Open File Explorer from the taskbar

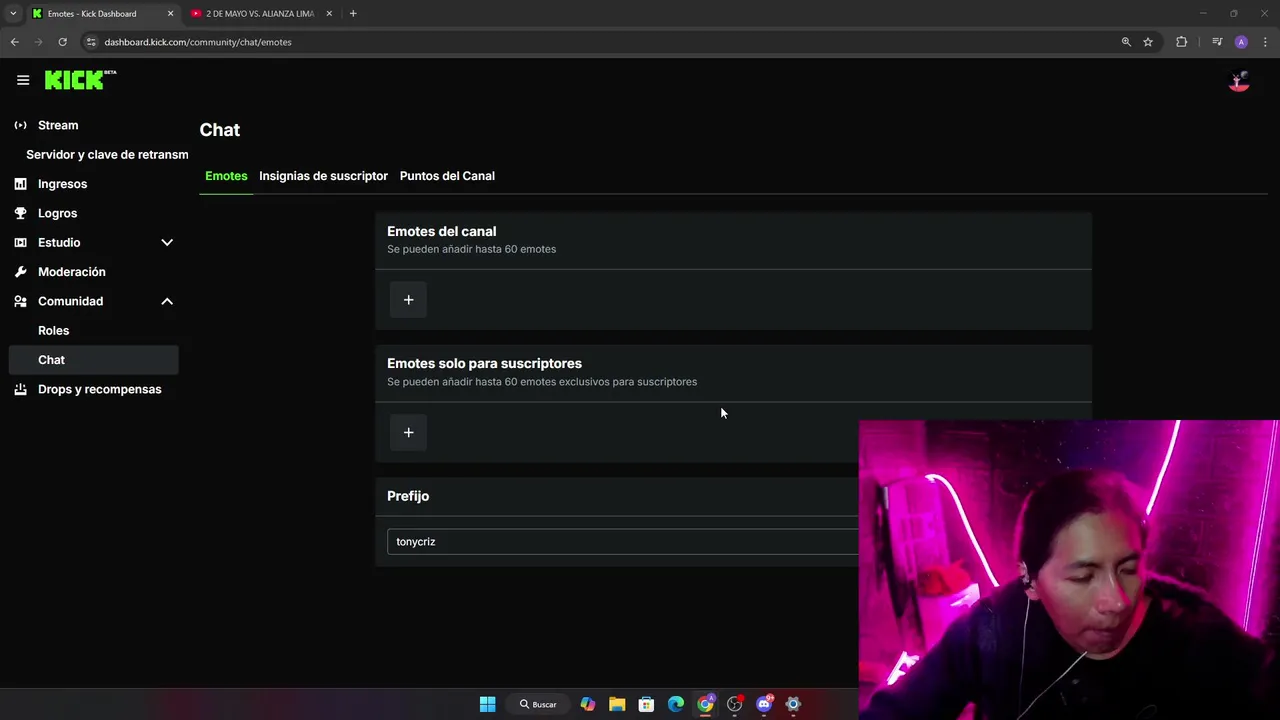tap(617, 704)
